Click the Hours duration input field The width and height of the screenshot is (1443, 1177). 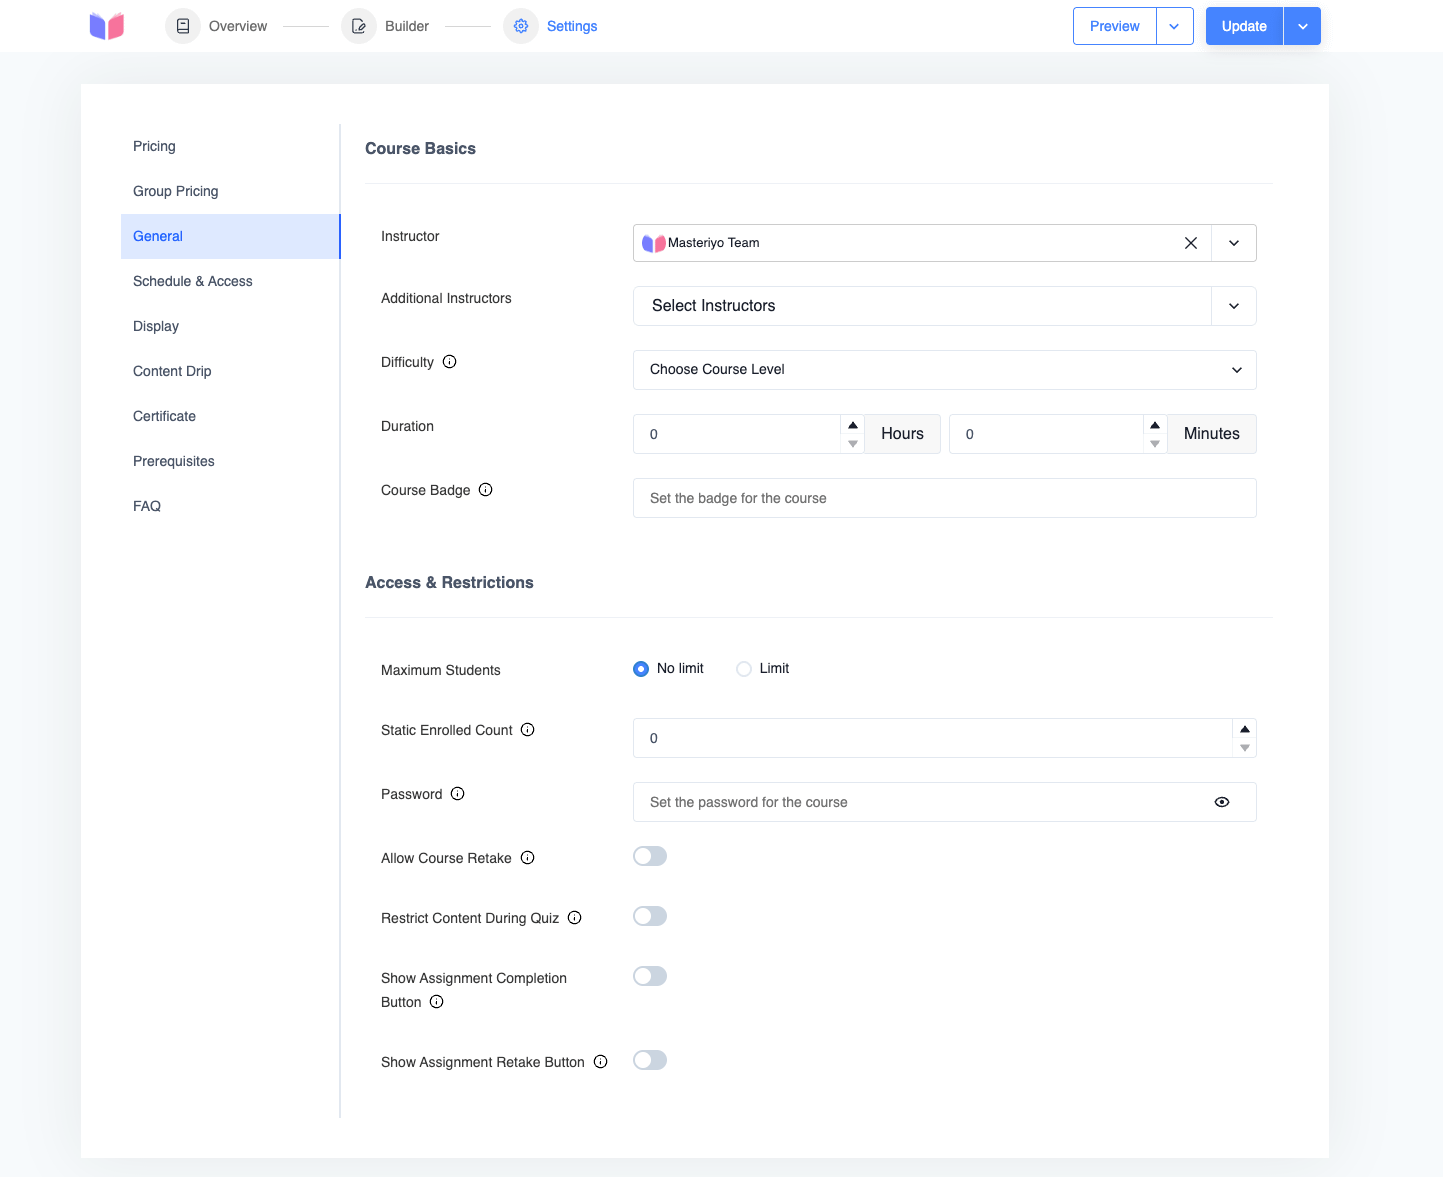tap(737, 434)
